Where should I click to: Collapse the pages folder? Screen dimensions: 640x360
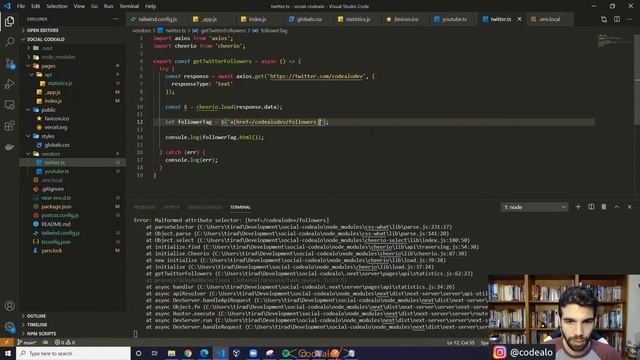48,66
